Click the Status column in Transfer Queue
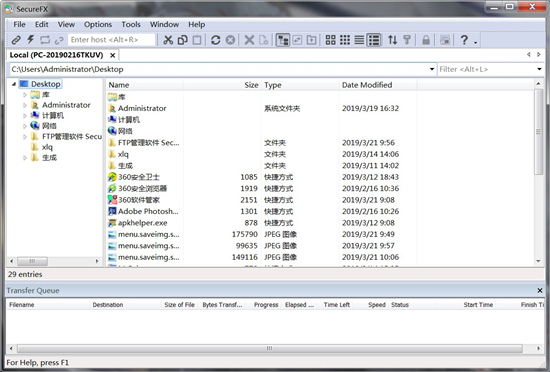Image resolution: width=550 pixels, height=372 pixels. (x=413, y=305)
